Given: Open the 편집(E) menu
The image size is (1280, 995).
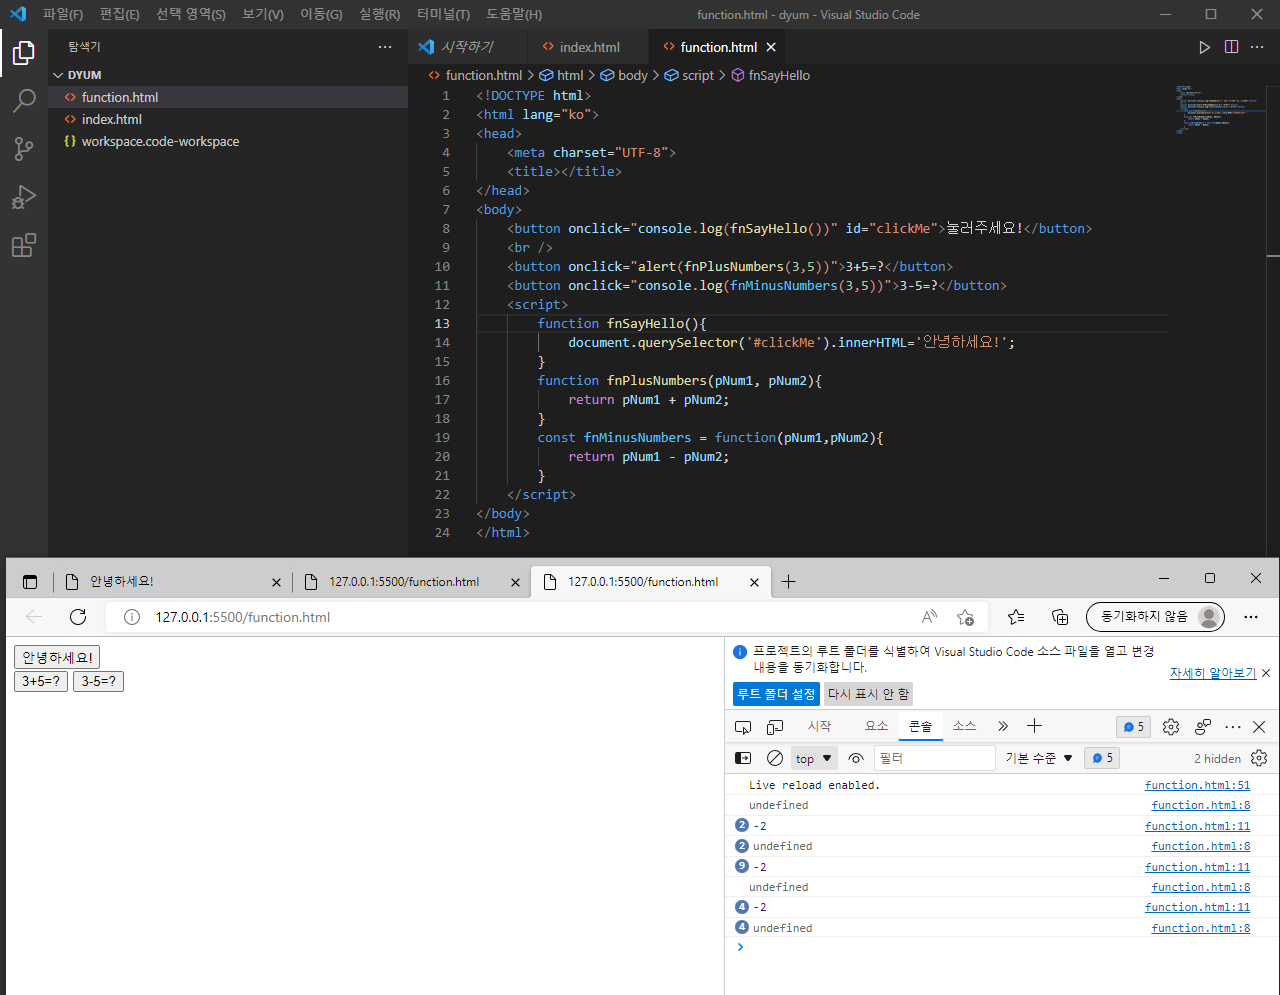Looking at the screenshot, I should [x=119, y=14].
